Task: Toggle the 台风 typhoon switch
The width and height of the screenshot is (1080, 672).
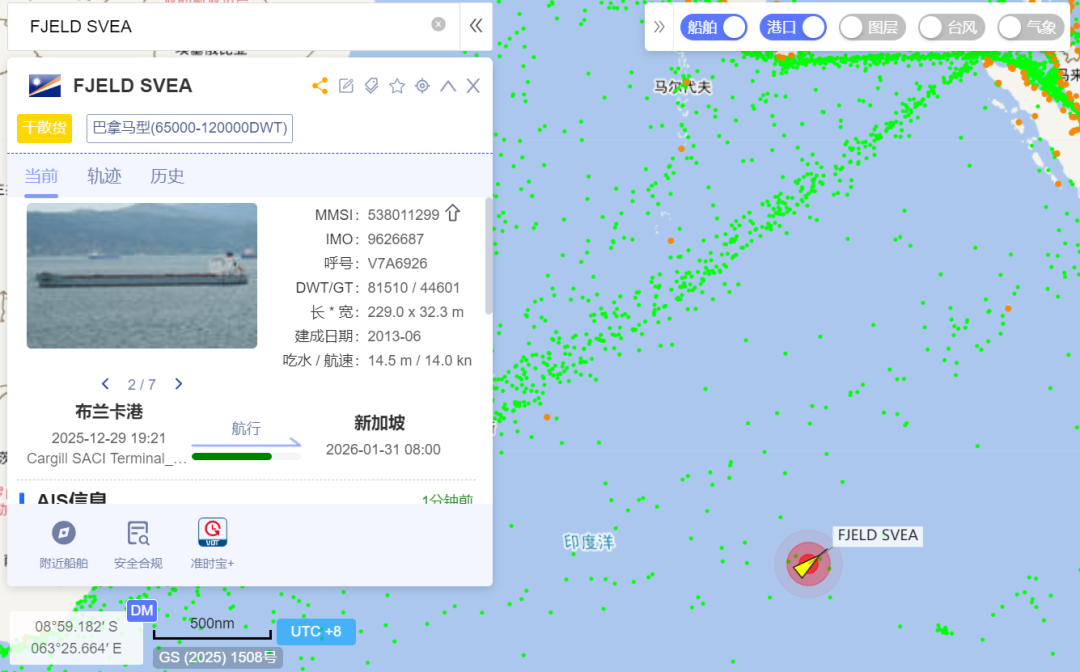Action: point(951,27)
